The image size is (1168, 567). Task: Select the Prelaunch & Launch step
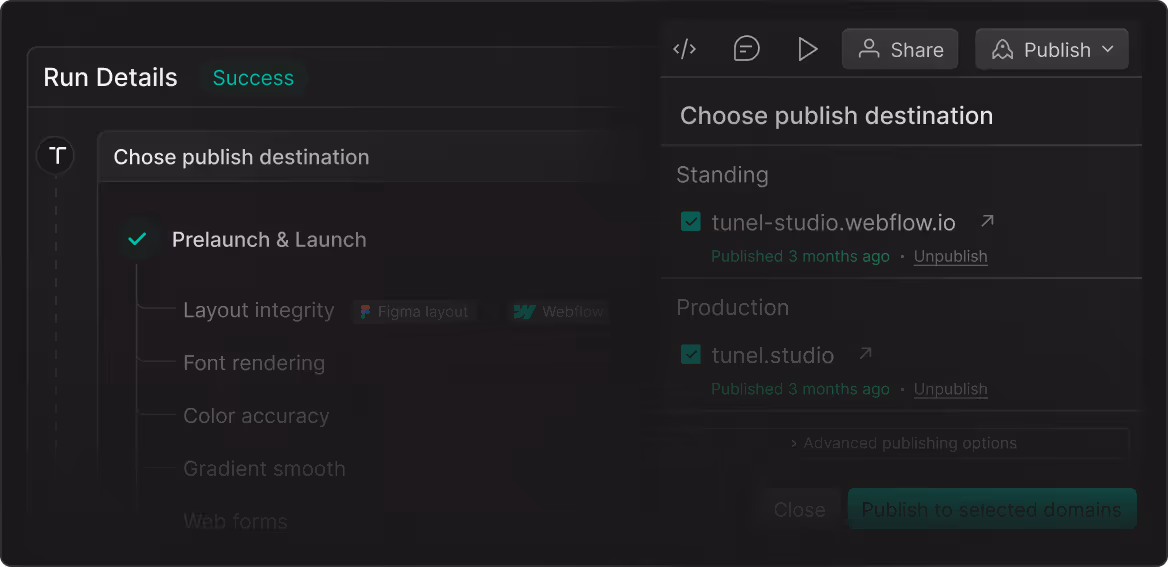(269, 240)
